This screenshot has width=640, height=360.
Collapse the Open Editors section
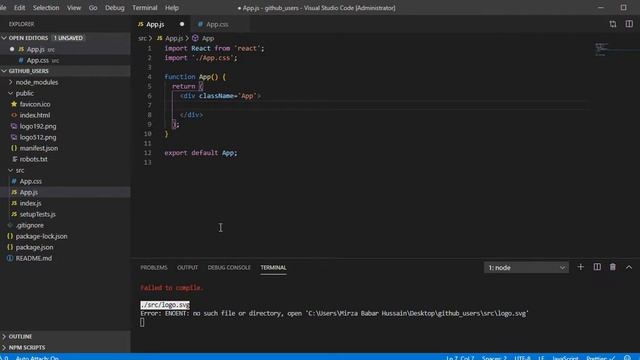coord(65,38)
